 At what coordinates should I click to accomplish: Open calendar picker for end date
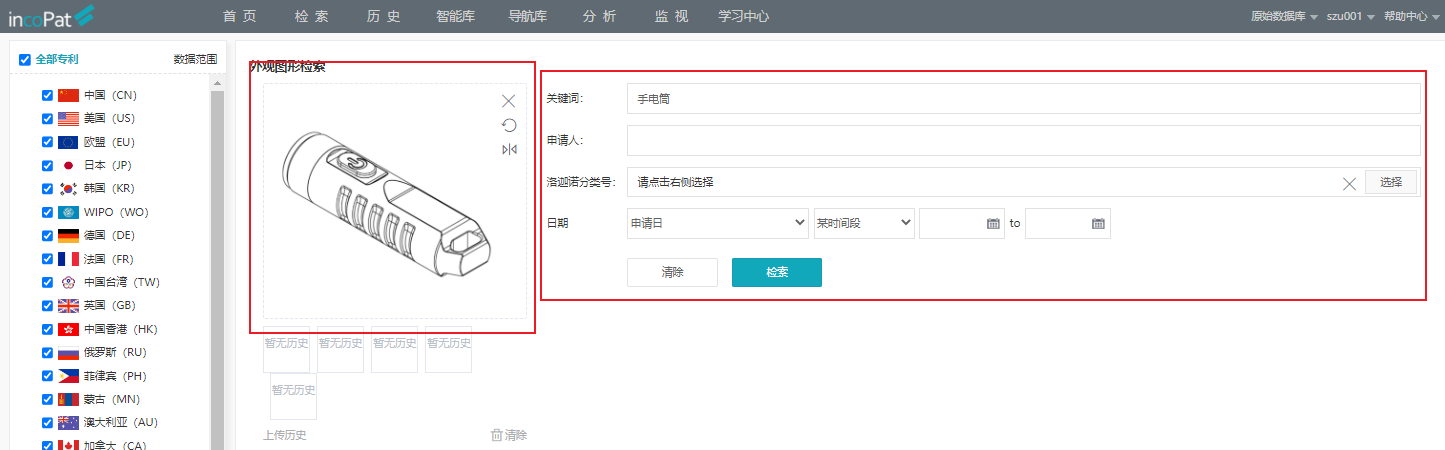click(1098, 224)
